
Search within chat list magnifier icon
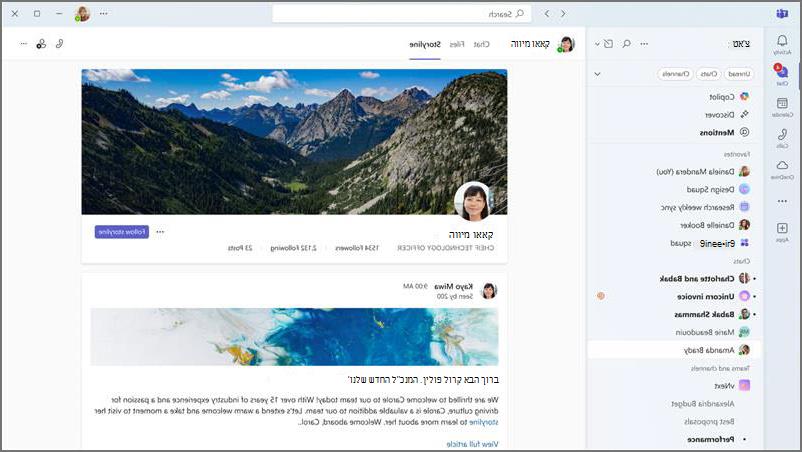click(x=627, y=44)
